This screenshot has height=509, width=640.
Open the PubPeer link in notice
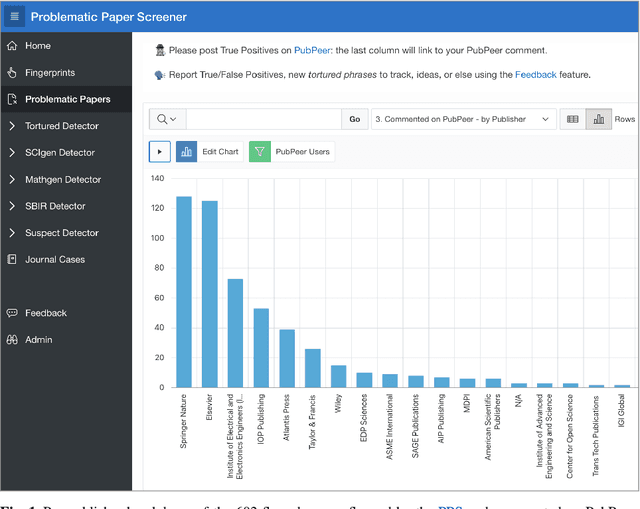pyautogui.click(x=317, y=50)
